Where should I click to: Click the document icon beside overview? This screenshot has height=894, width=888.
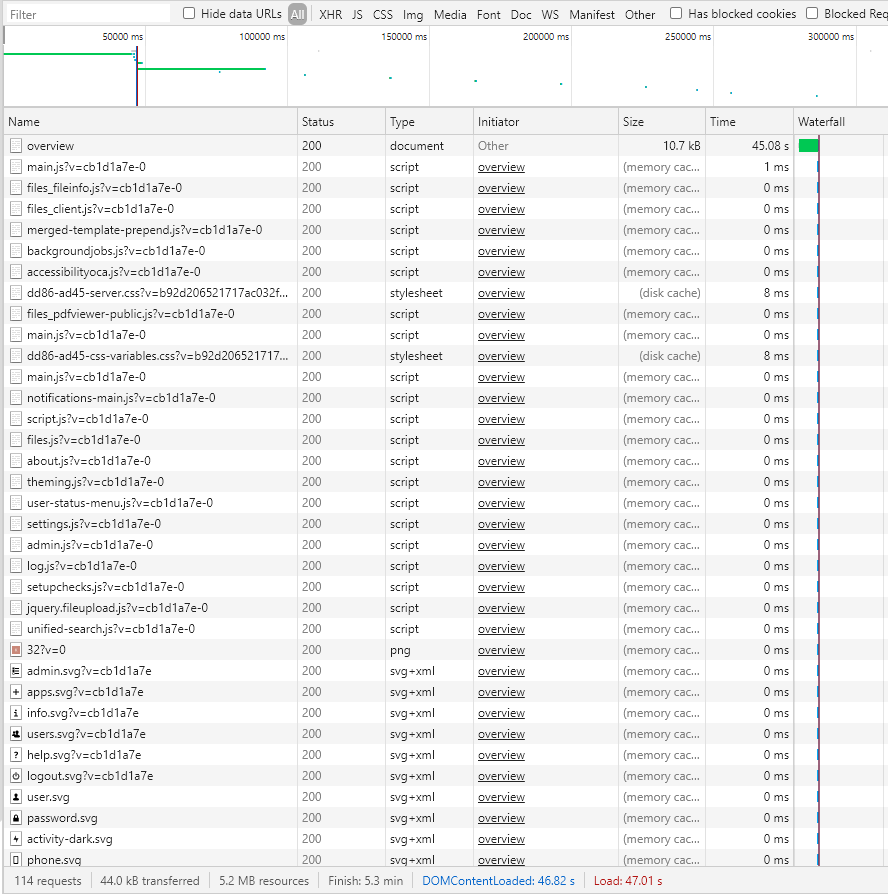(16, 146)
